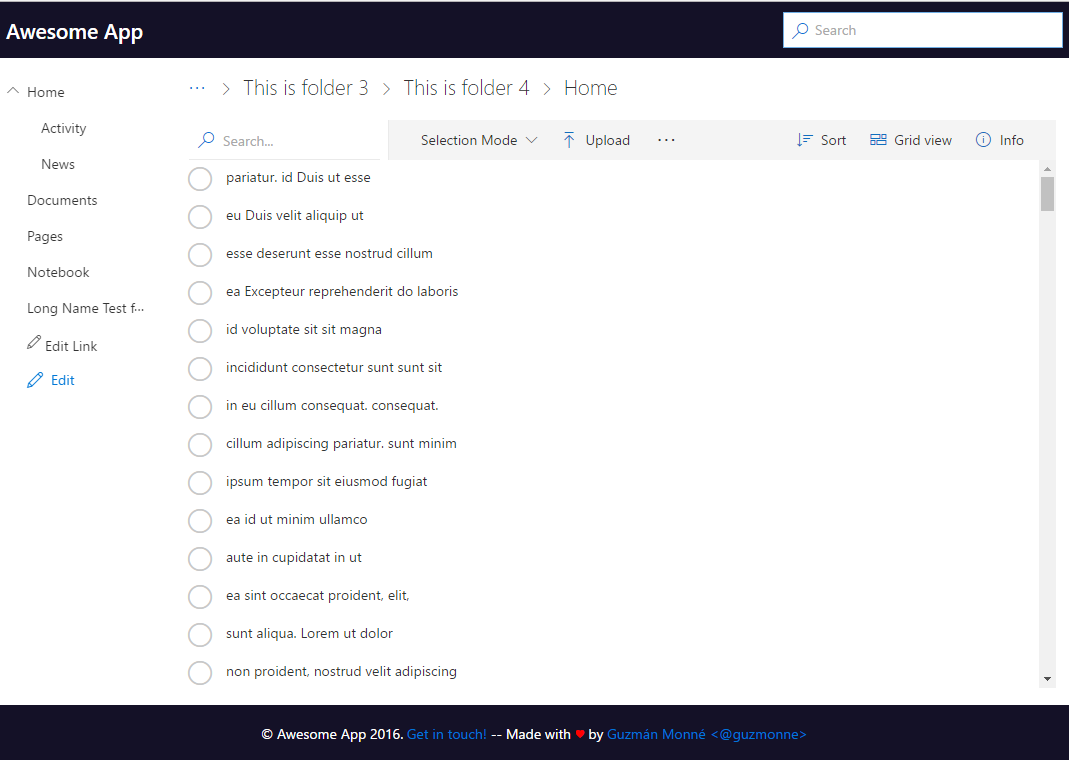Click the Home breadcrumb item
This screenshot has width=1069, height=760.
(590, 88)
